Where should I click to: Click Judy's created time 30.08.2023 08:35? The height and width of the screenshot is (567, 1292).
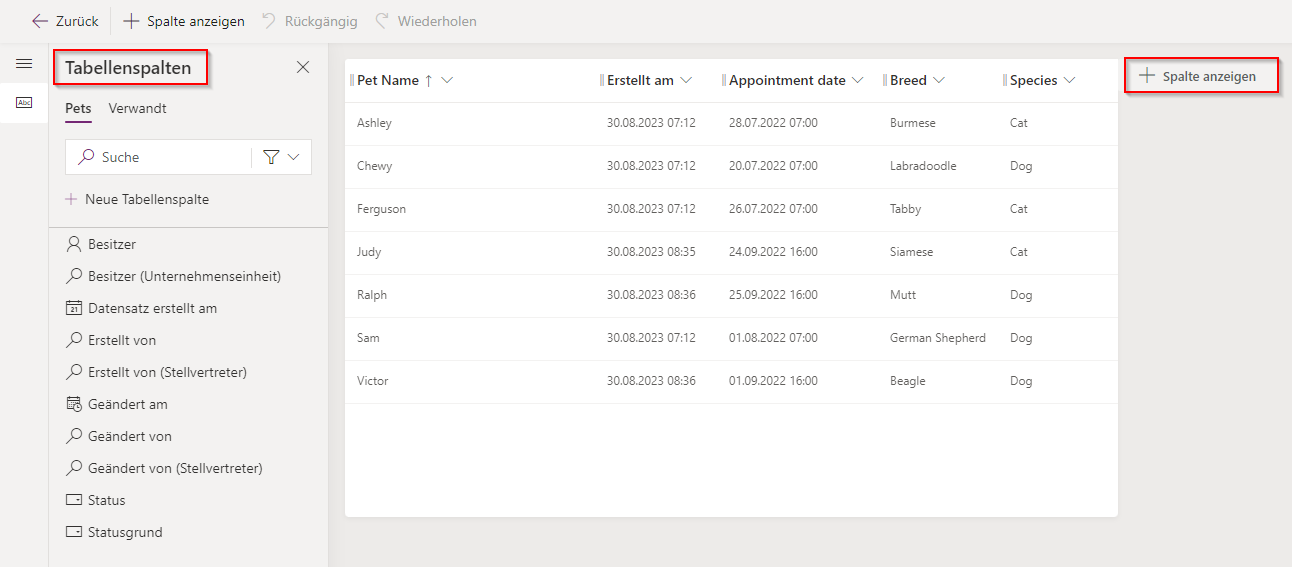pyautogui.click(x=651, y=252)
